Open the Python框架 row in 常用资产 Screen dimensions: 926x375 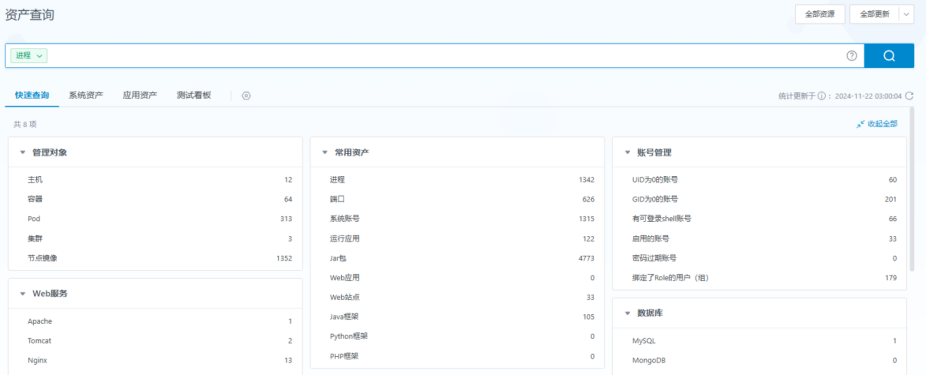(458, 336)
